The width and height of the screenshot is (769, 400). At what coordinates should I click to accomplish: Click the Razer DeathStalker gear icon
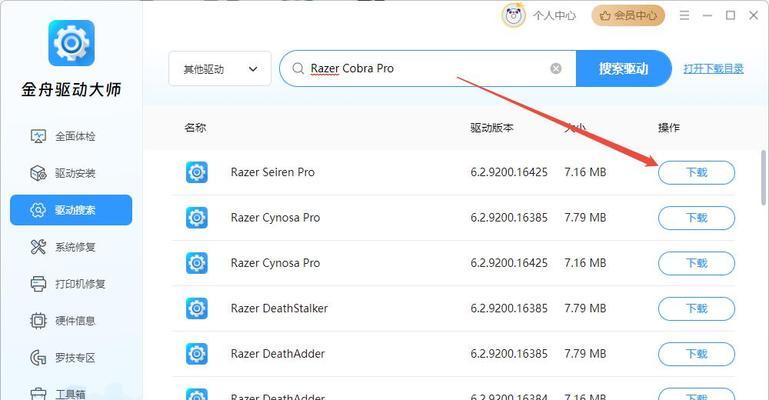[197, 308]
